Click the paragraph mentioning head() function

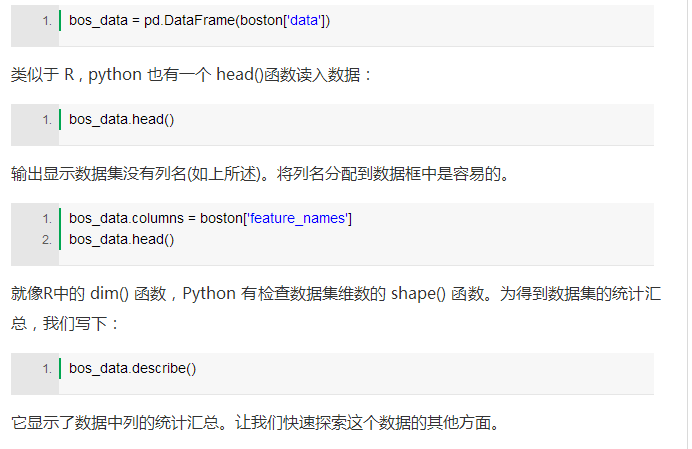pos(191,75)
